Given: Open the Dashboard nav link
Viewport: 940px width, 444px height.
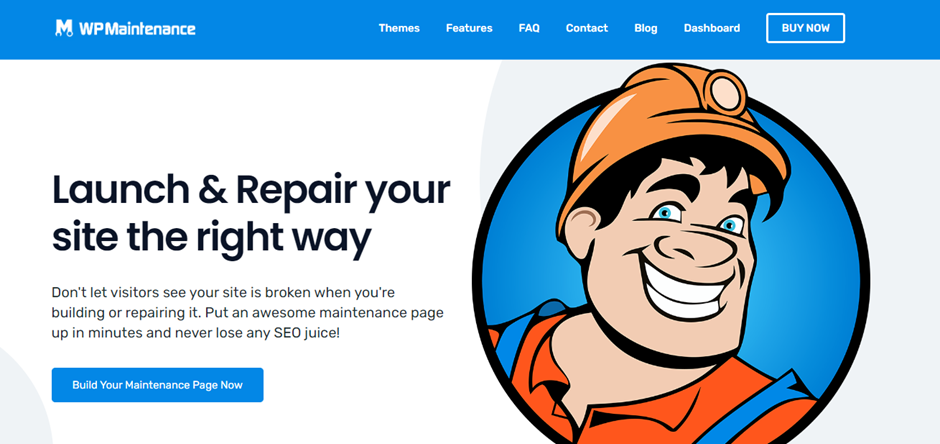Looking at the screenshot, I should [712, 28].
